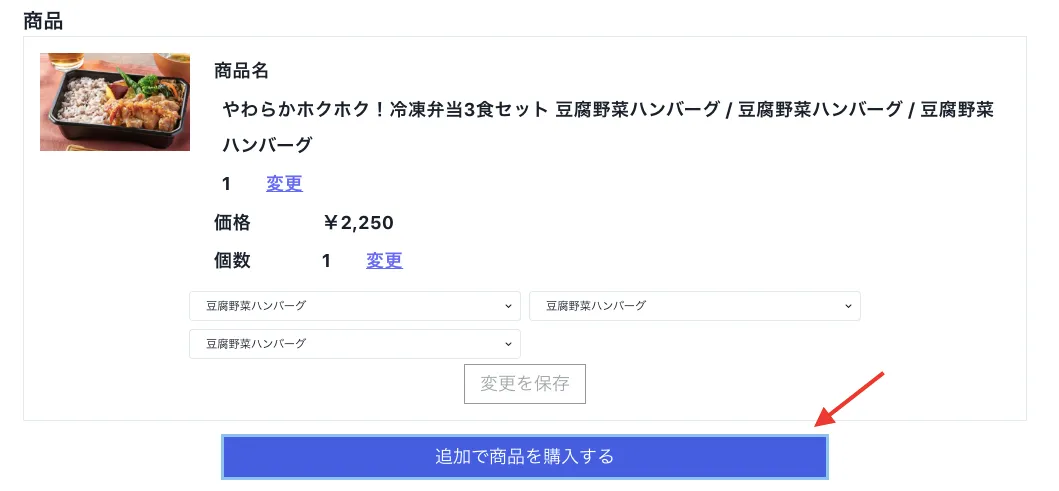Click the 商品 section heading
The height and width of the screenshot is (491, 1059).
point(43,19)
